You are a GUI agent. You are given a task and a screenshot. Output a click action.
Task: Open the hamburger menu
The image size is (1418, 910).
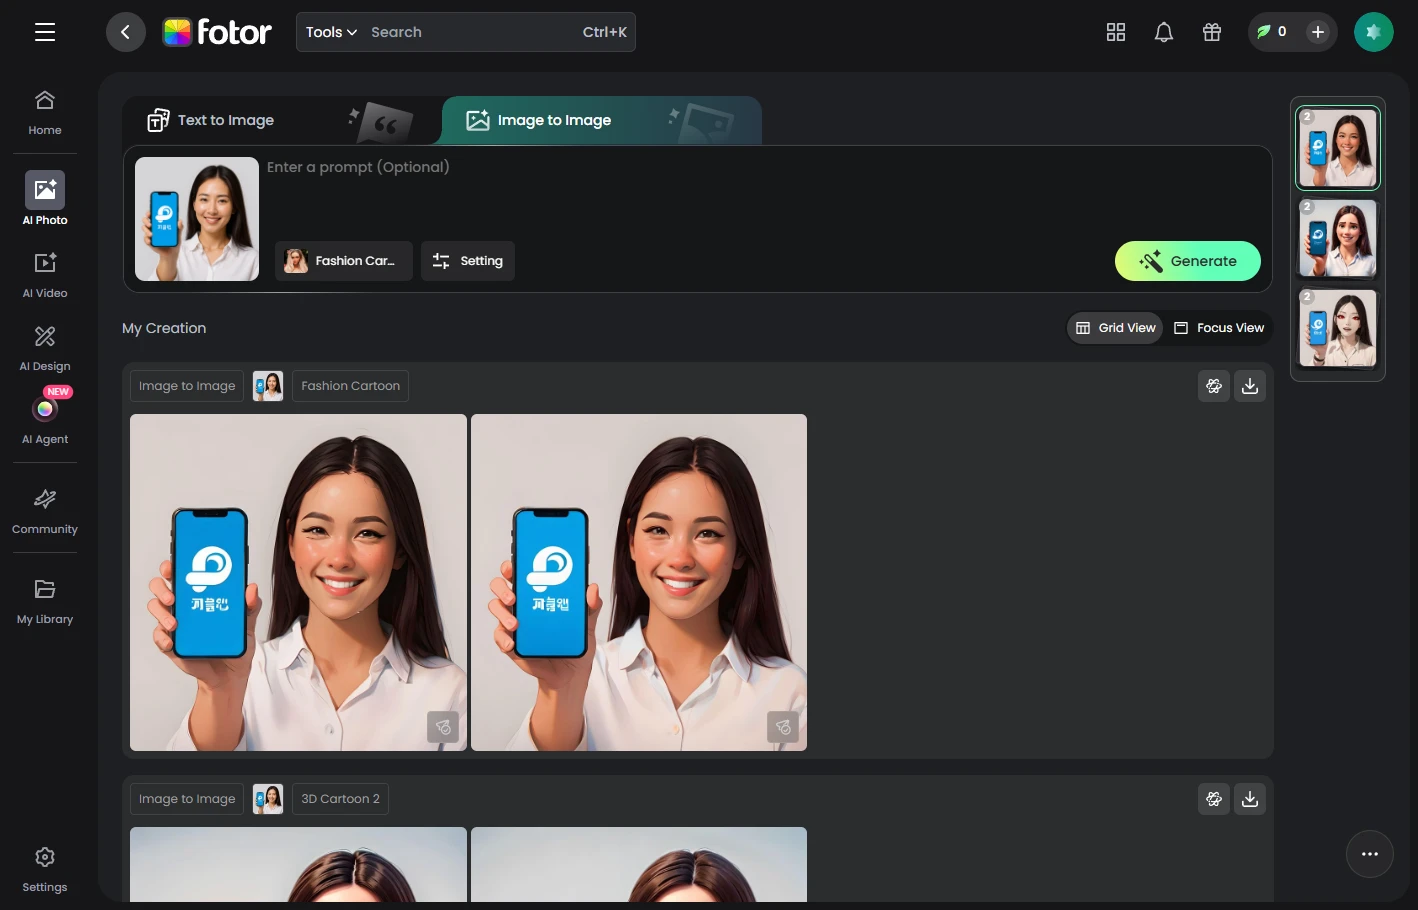(x=45, y=32)
